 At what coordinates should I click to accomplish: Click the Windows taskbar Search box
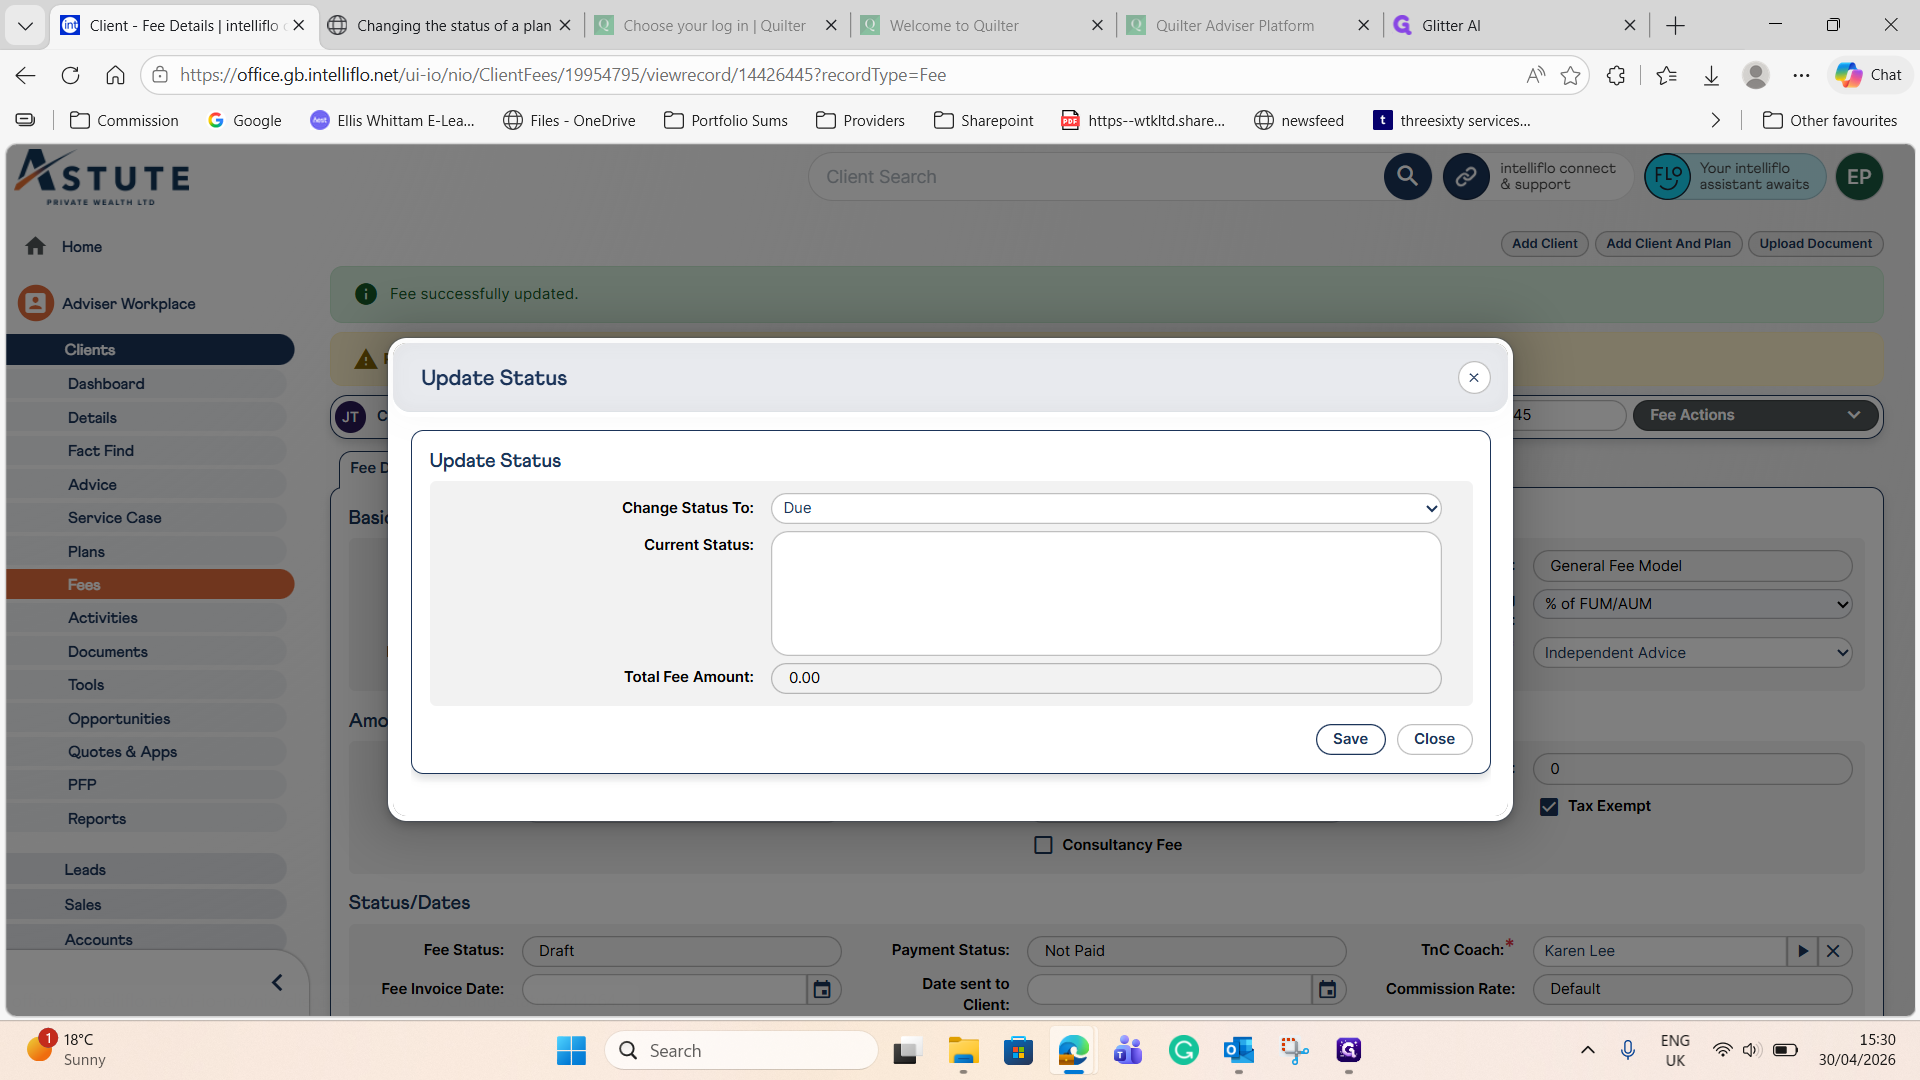(741, 1050)
